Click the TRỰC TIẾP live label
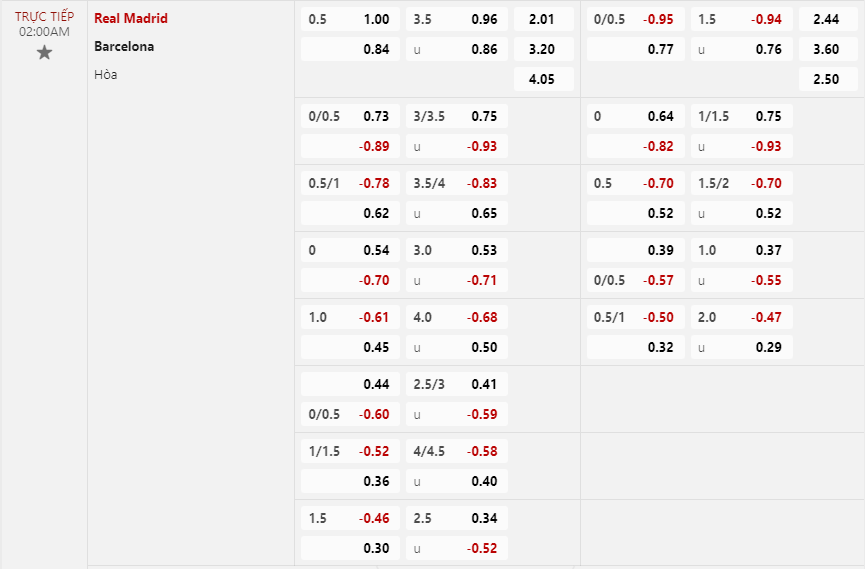This screenshot has height=569, width=865. point(44,16)
